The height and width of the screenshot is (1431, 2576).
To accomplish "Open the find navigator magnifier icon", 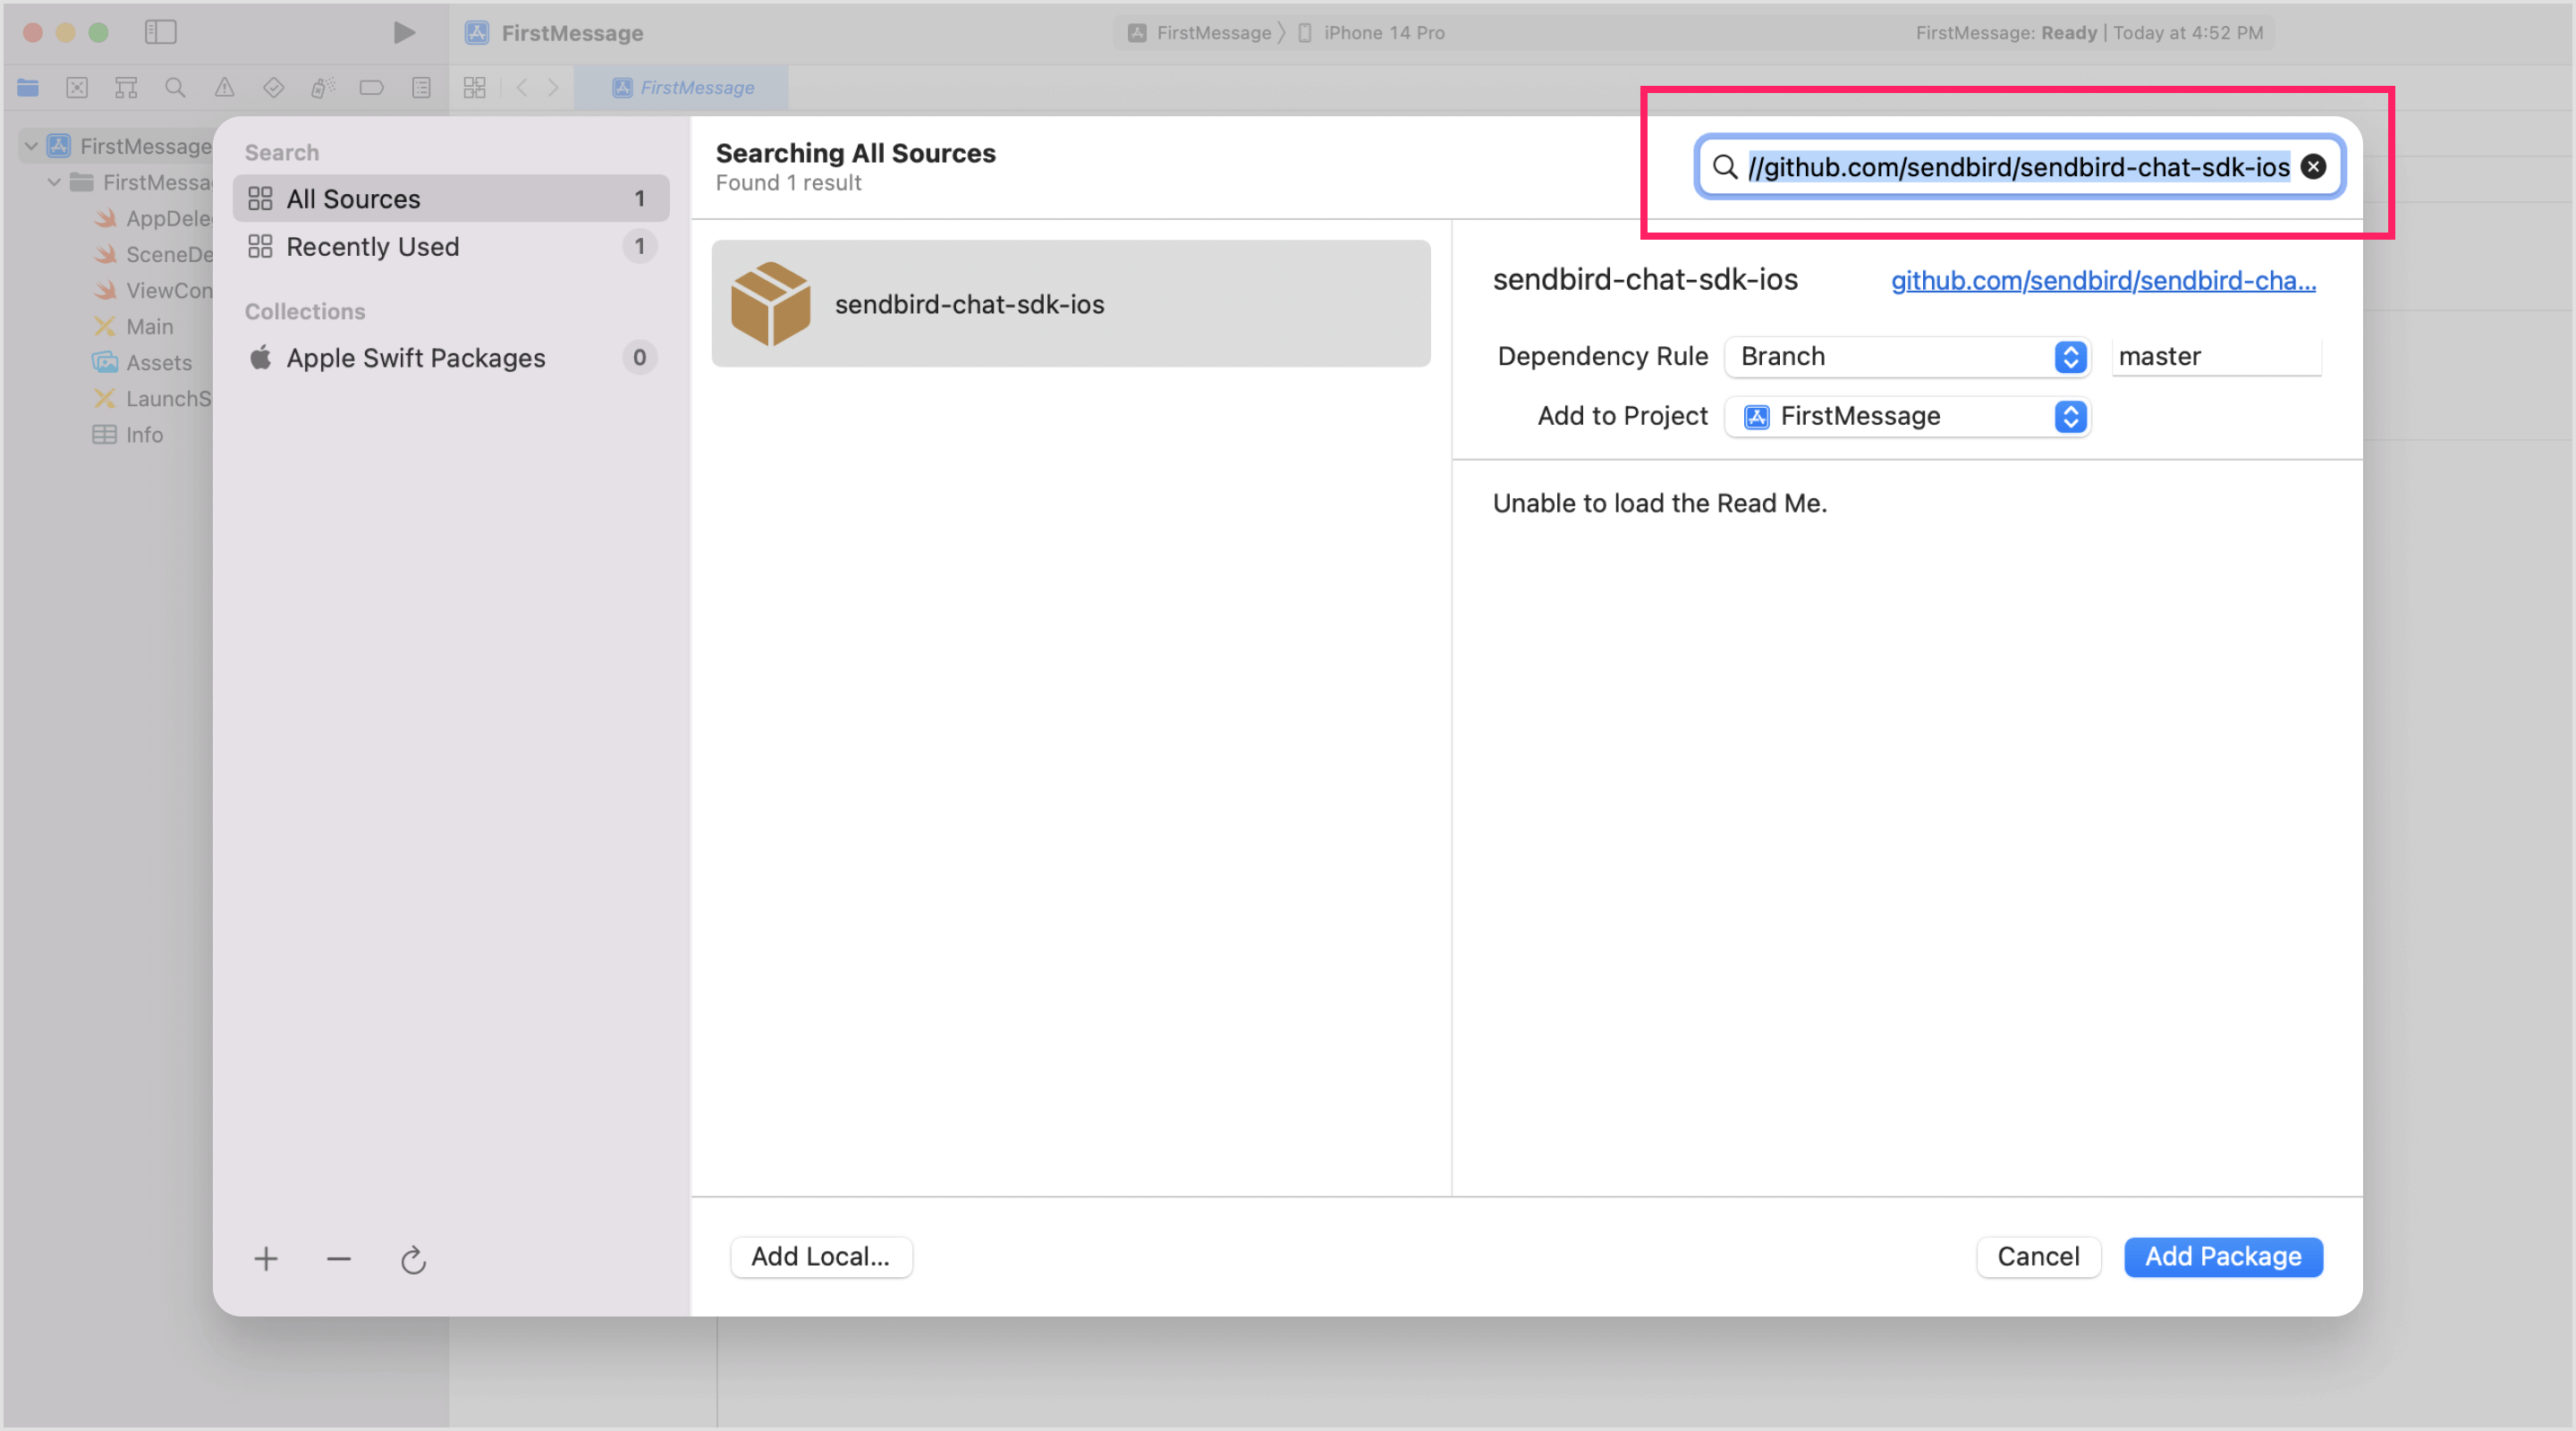I will tap(175, 88).
